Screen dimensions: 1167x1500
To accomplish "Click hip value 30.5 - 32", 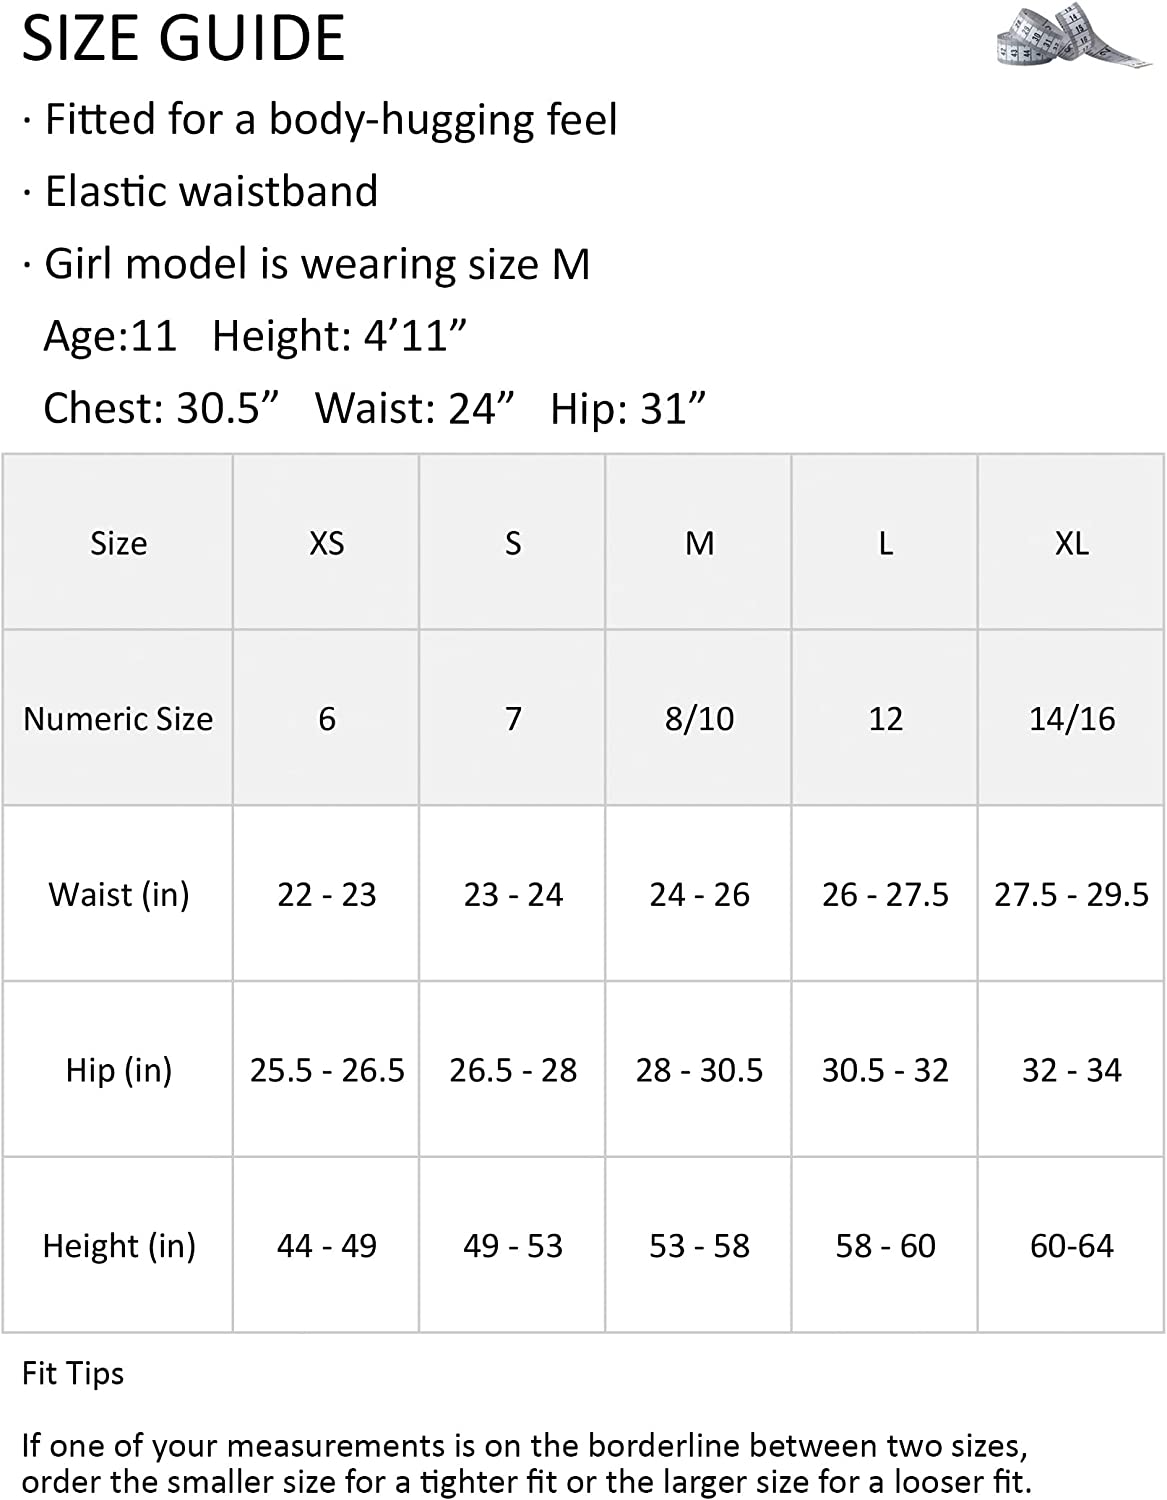I will (x=885, y=1070).
